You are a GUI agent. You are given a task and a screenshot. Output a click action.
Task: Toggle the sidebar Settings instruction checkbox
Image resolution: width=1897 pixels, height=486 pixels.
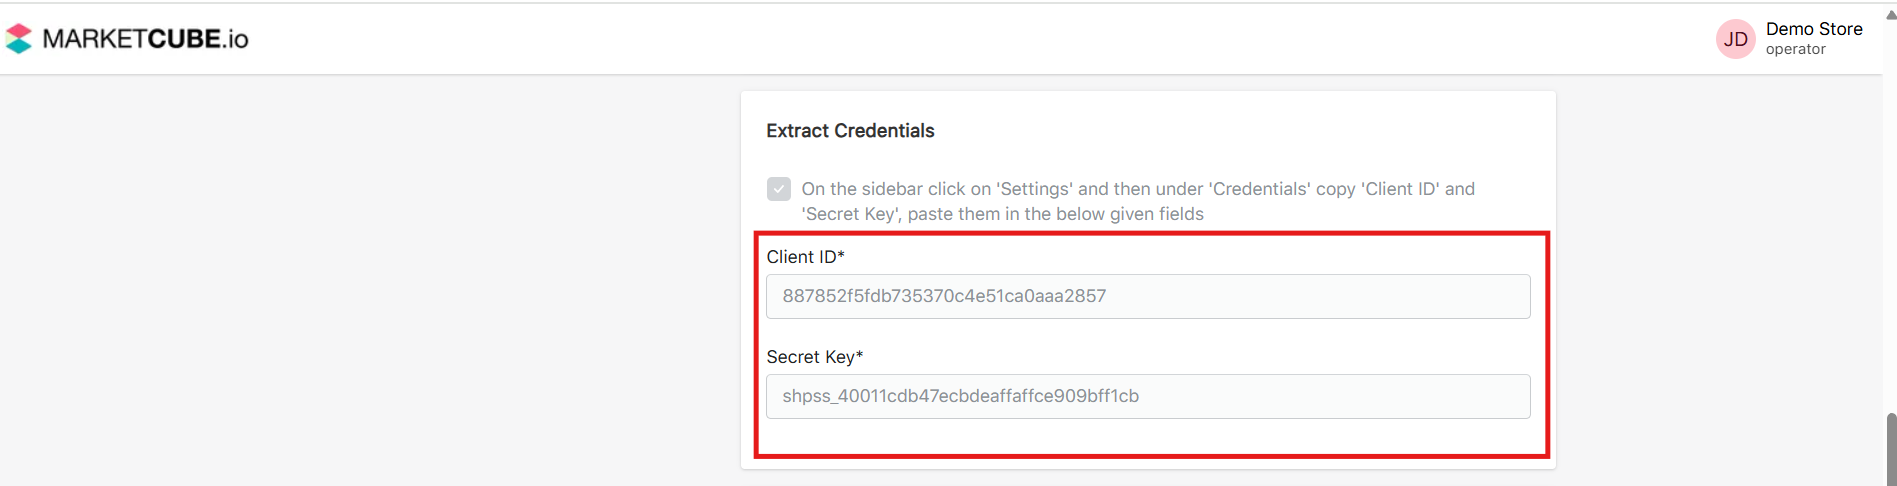point(779,189)
